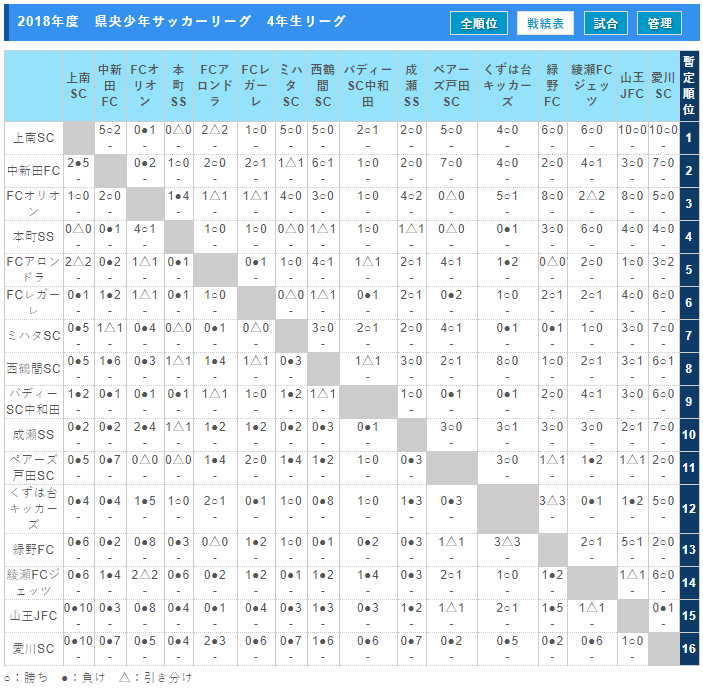This screenshot has width=703, height=688.
Task: Click the 西鶴間SC column header
Action: 323,86
